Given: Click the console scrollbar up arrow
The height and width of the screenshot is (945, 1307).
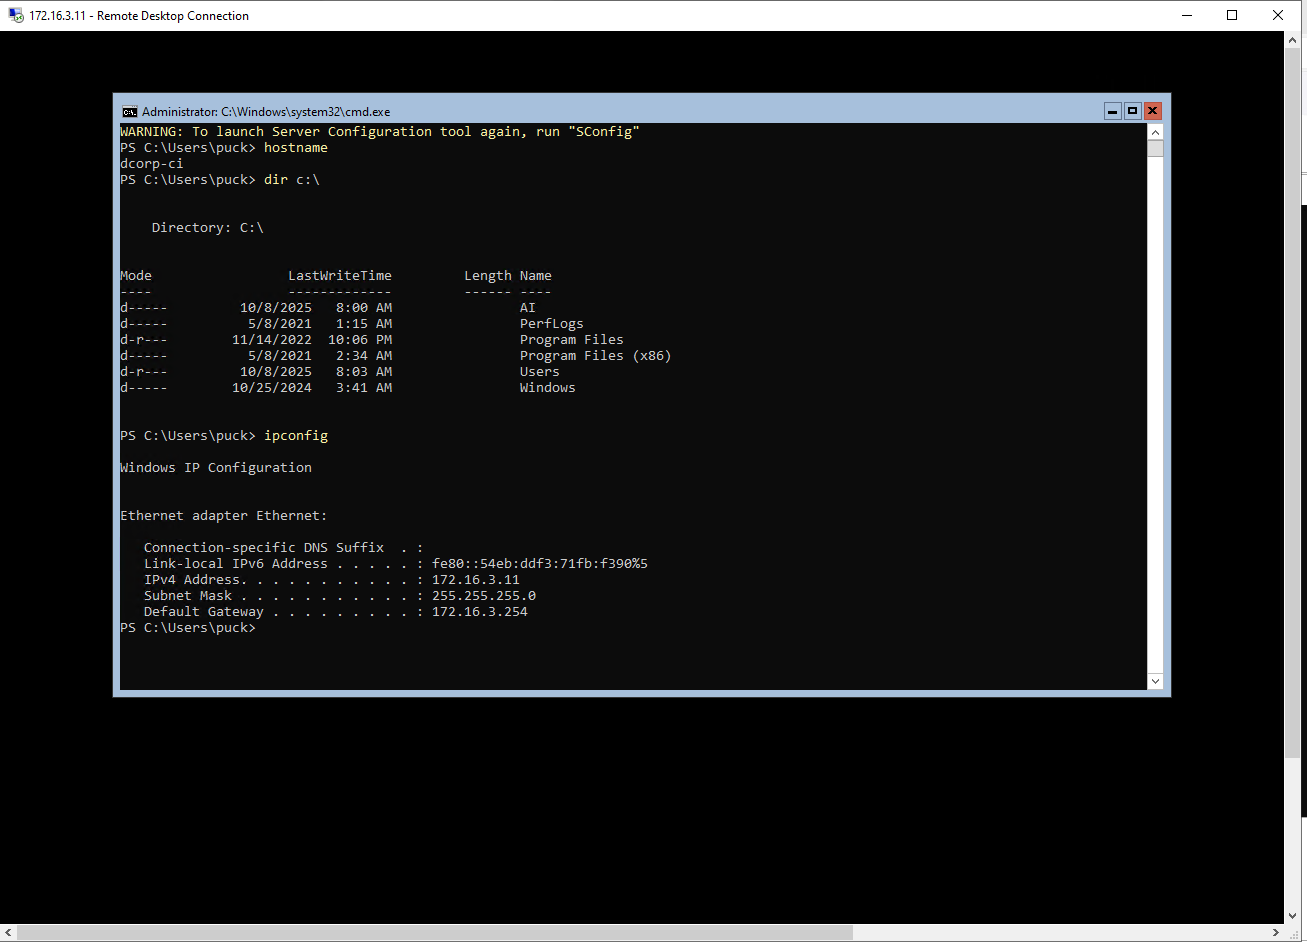Looking at the screenshot, I should [1155, 132].
